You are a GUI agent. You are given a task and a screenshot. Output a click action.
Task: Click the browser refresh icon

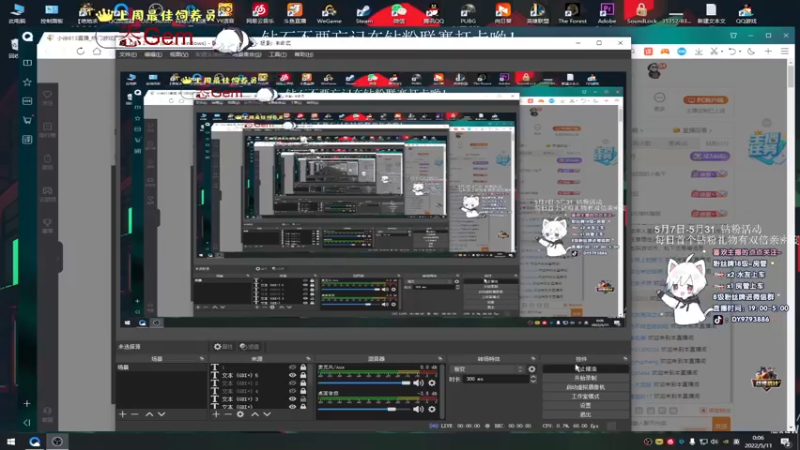point(80,51)
